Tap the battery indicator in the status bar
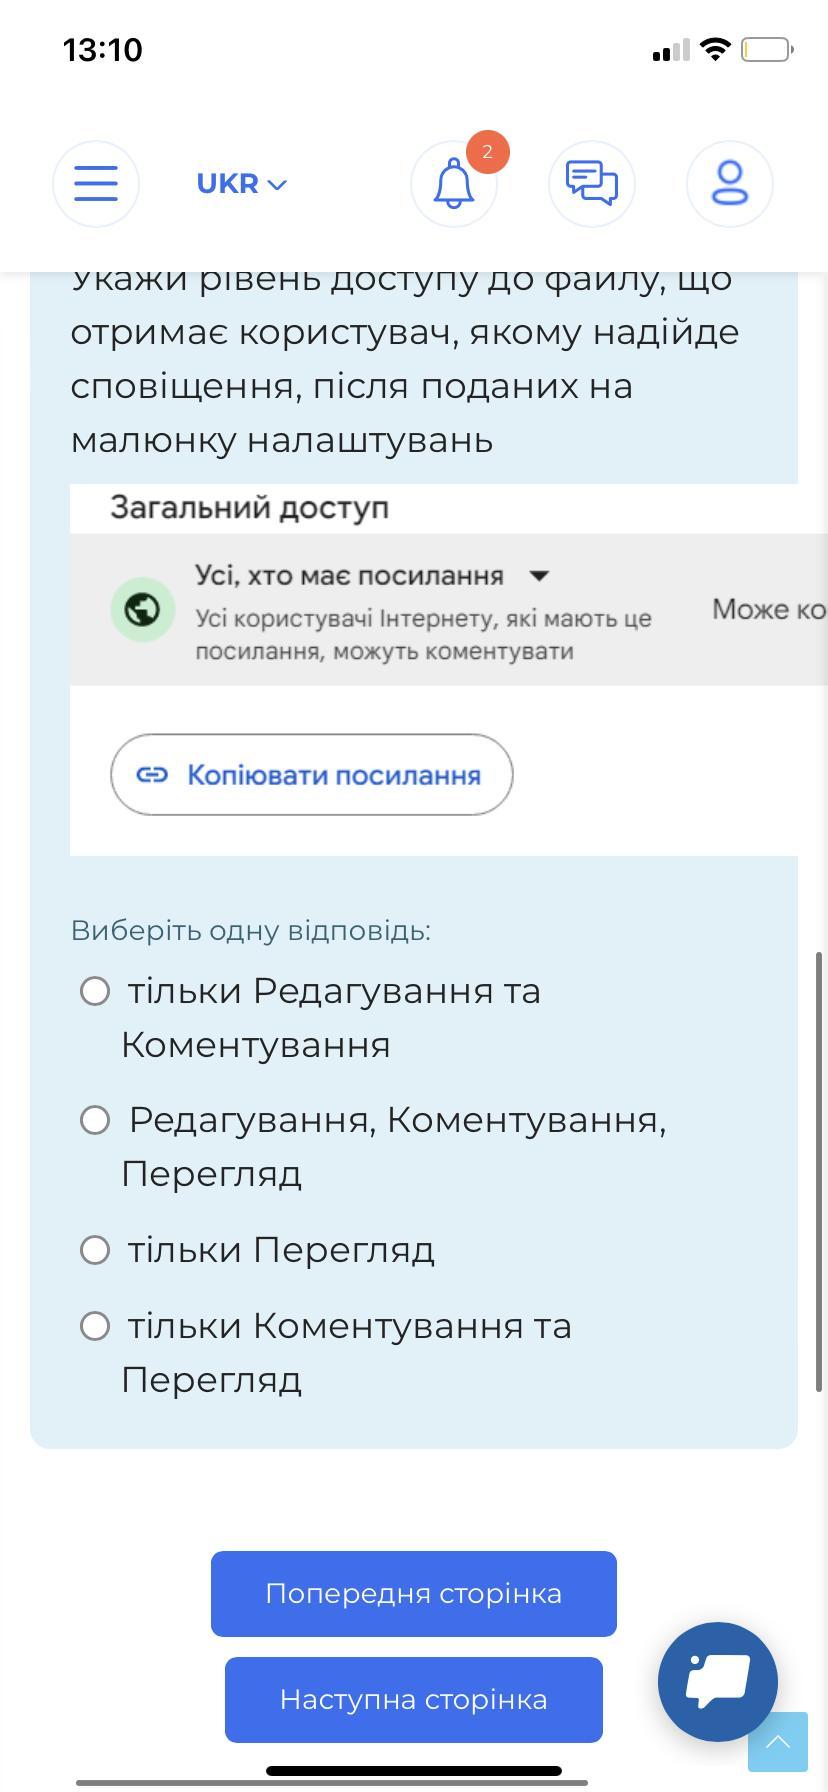This screenshot has width=828, height=1792. click(x=767, y=49)
